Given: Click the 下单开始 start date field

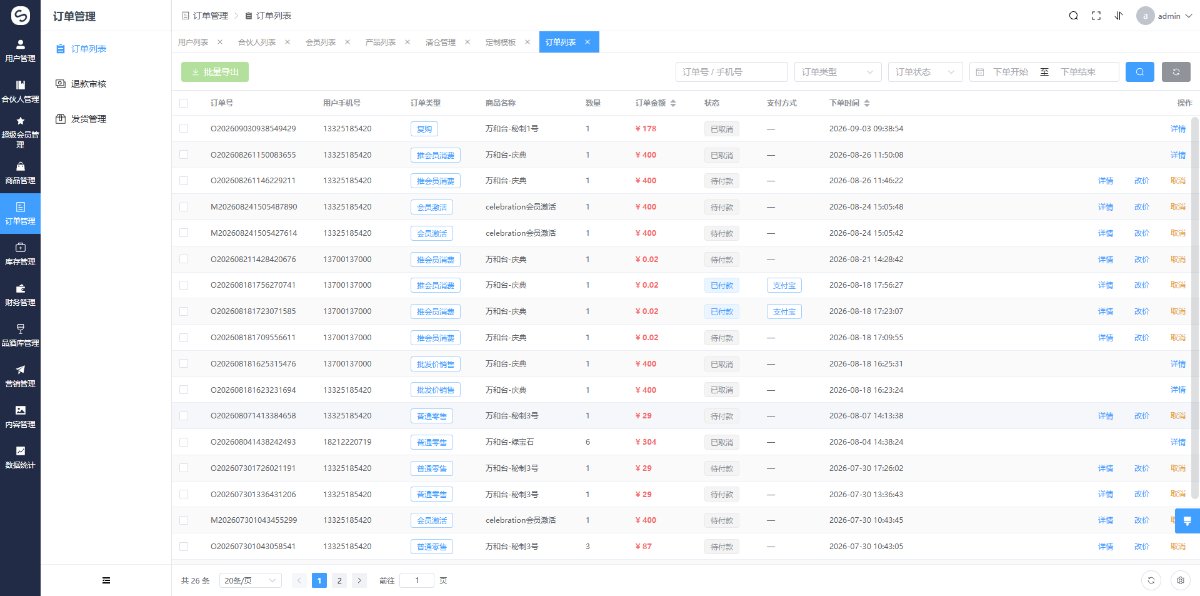Looking at the screenshot, I should pos(1010,72).
